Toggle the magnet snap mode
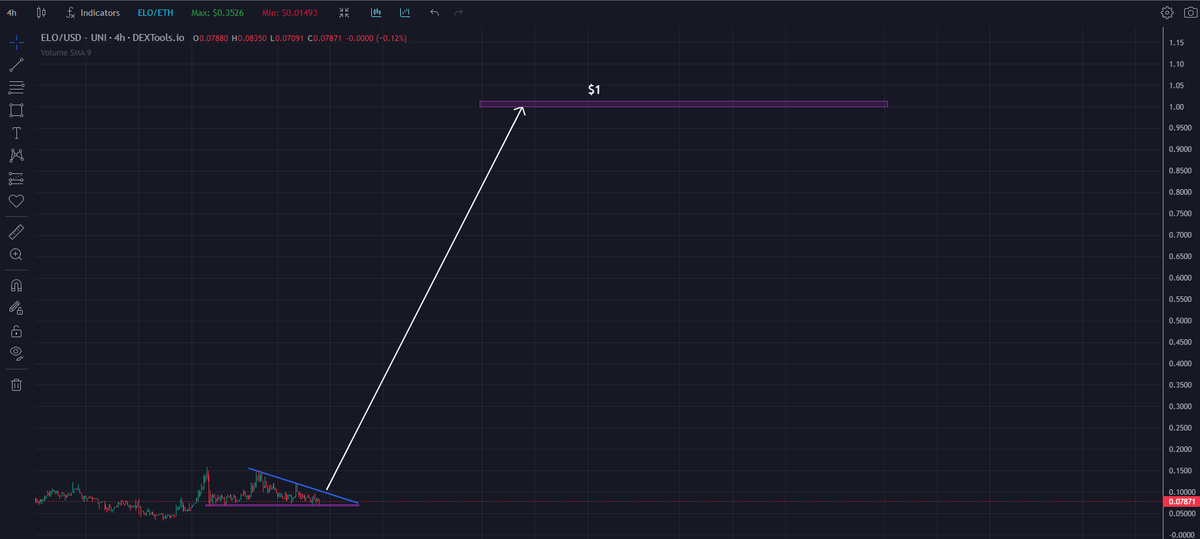This screenshot has width=1200, height=539. coord(16,286)
